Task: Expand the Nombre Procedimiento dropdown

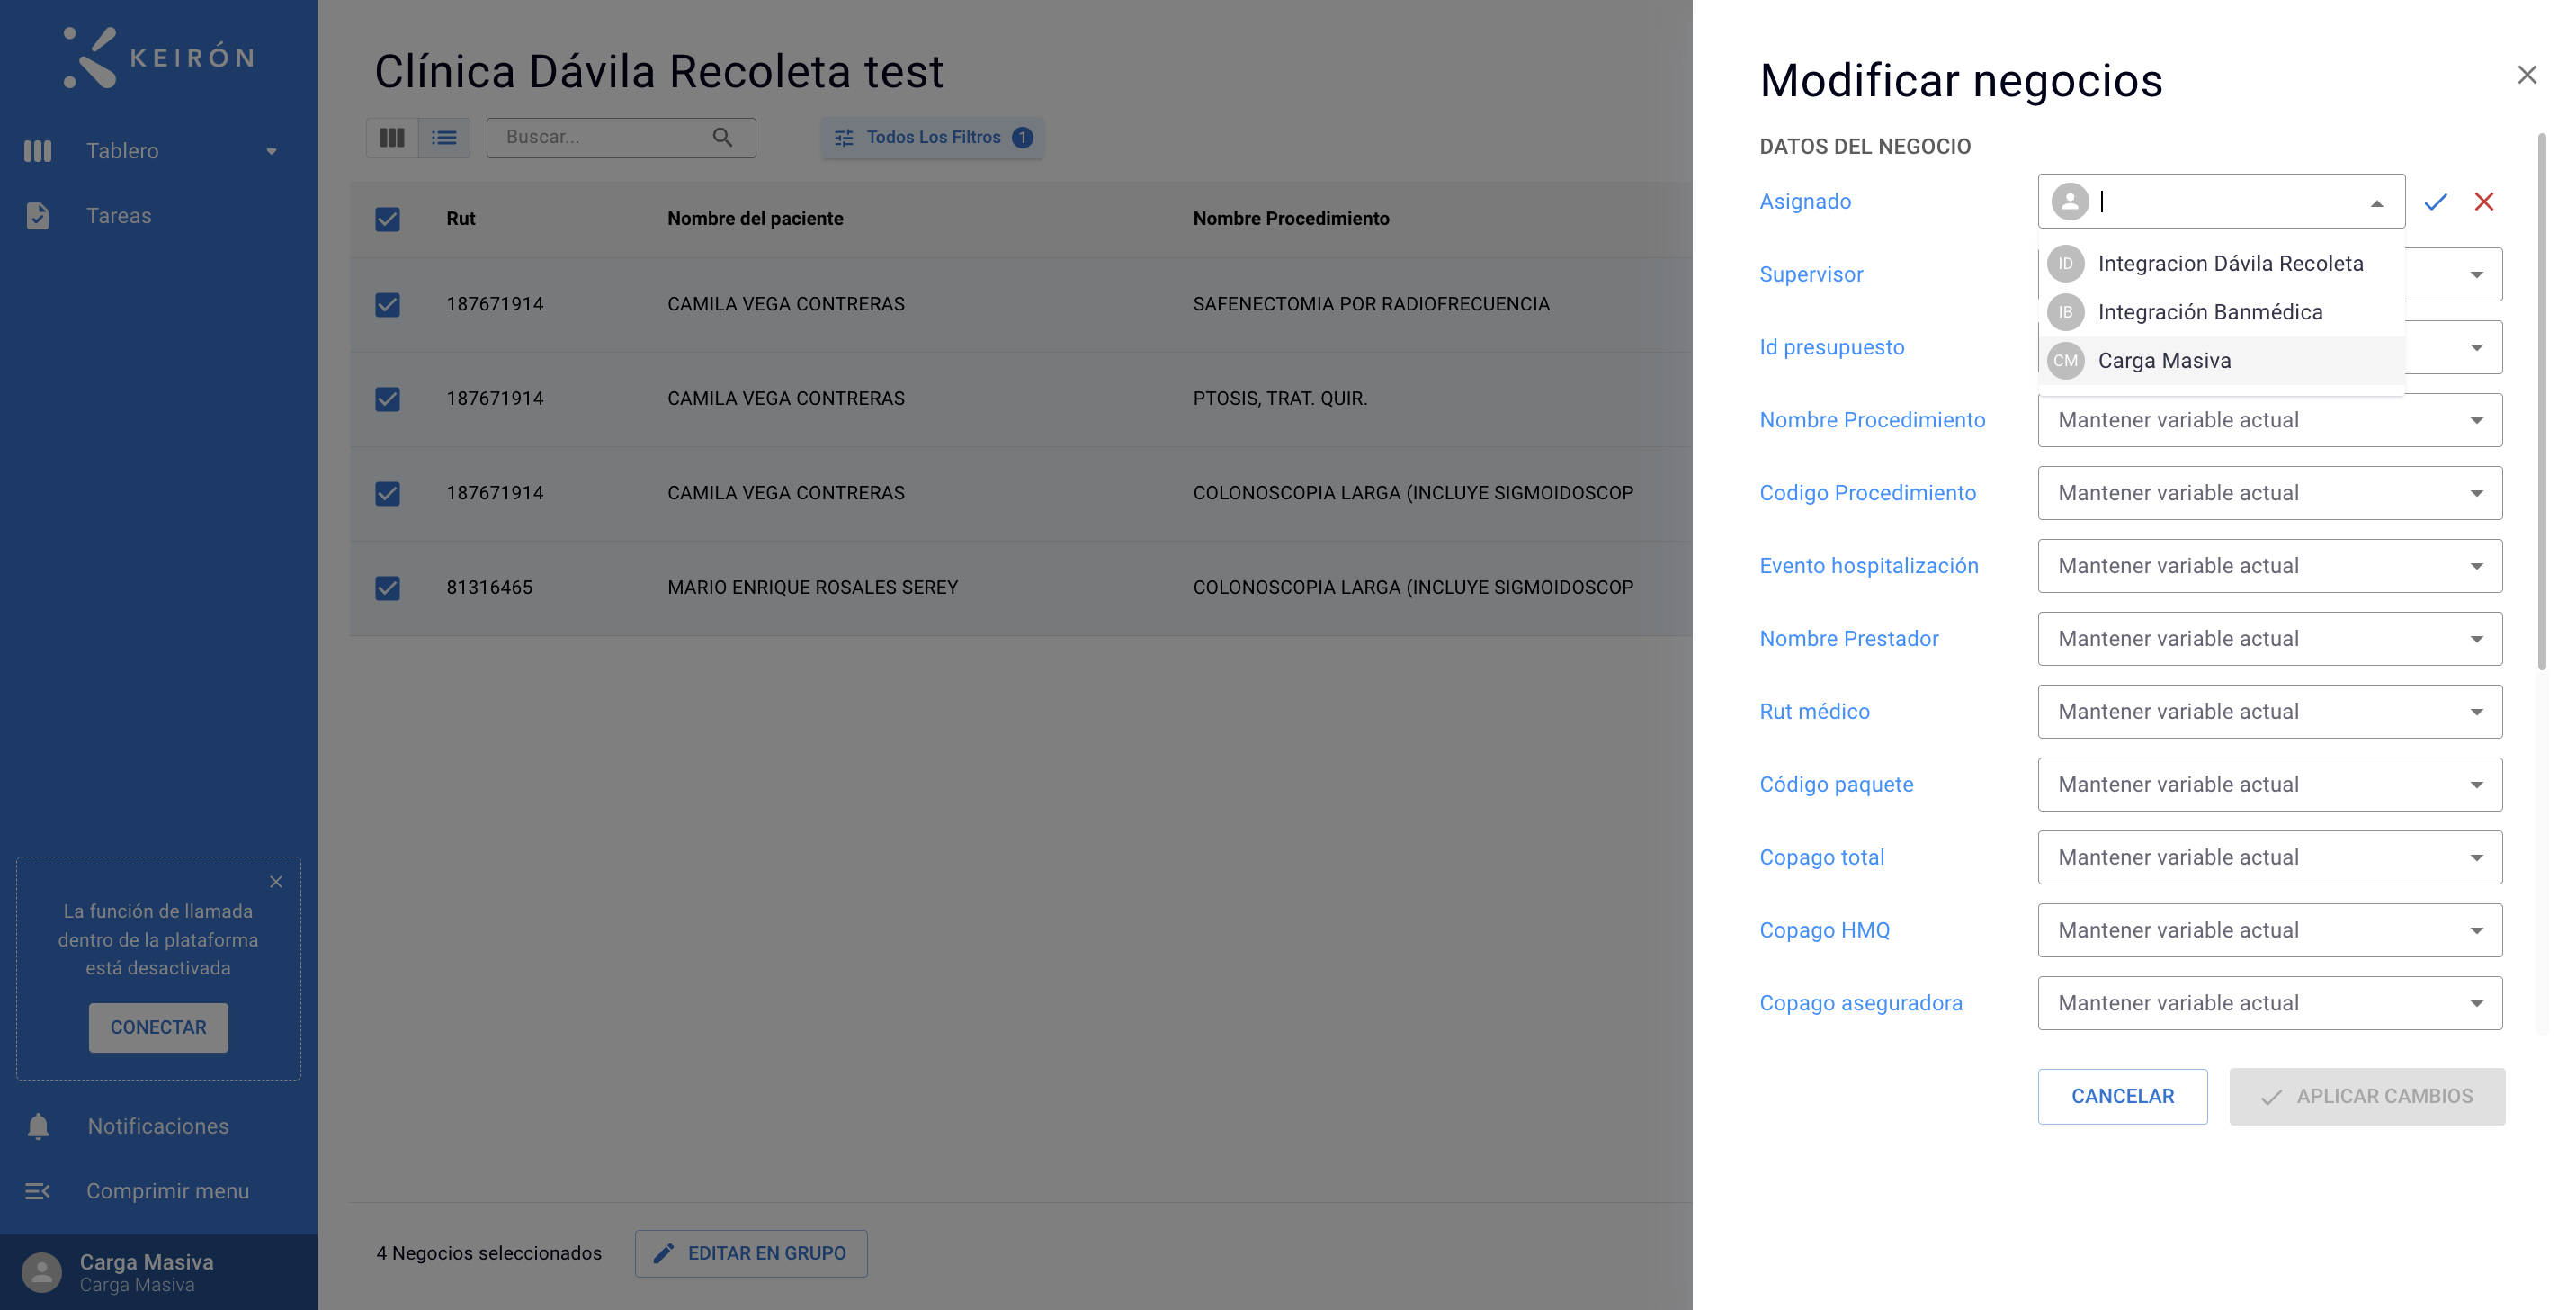Action: coord(2270,420)
